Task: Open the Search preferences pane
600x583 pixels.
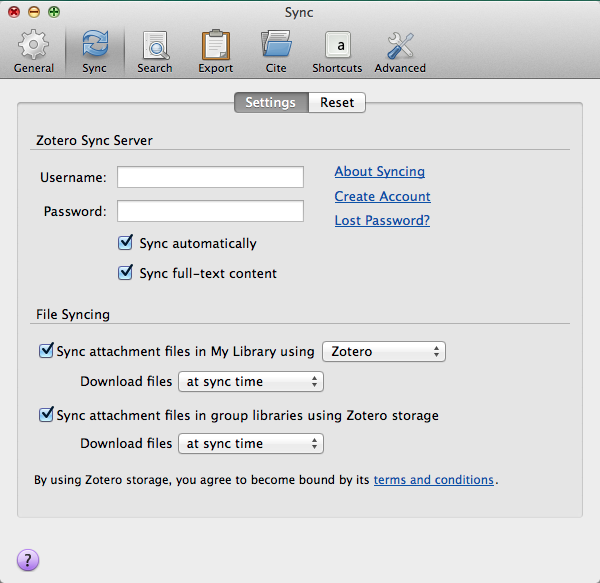Action: (155, 51)
